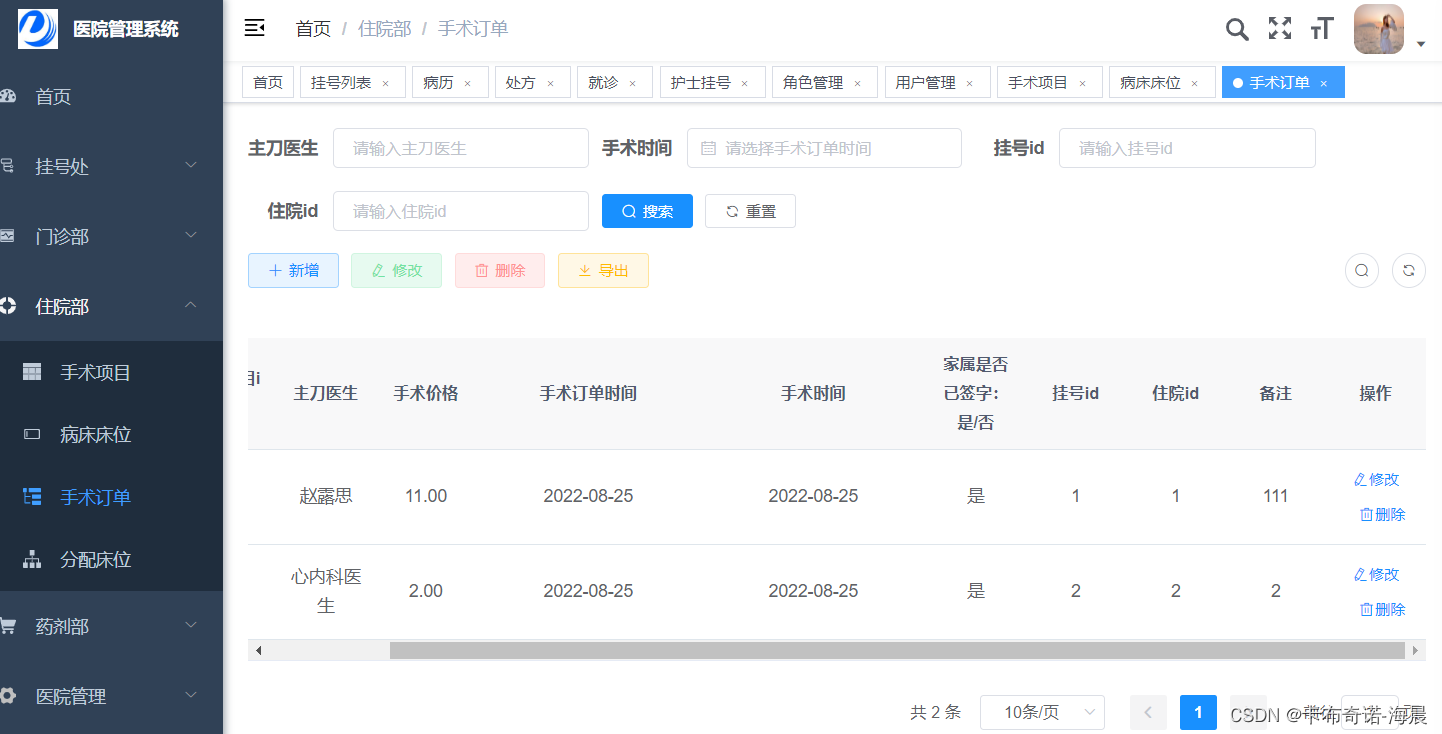The width and height of the screenshot is (1442, 734).
Task: Focus the 挂号id input field
Action: point(1187,148)
